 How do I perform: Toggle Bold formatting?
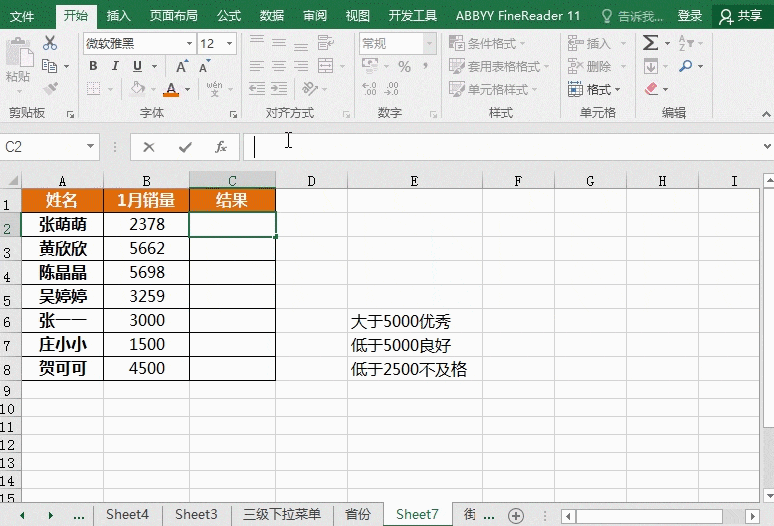[93, 66]
